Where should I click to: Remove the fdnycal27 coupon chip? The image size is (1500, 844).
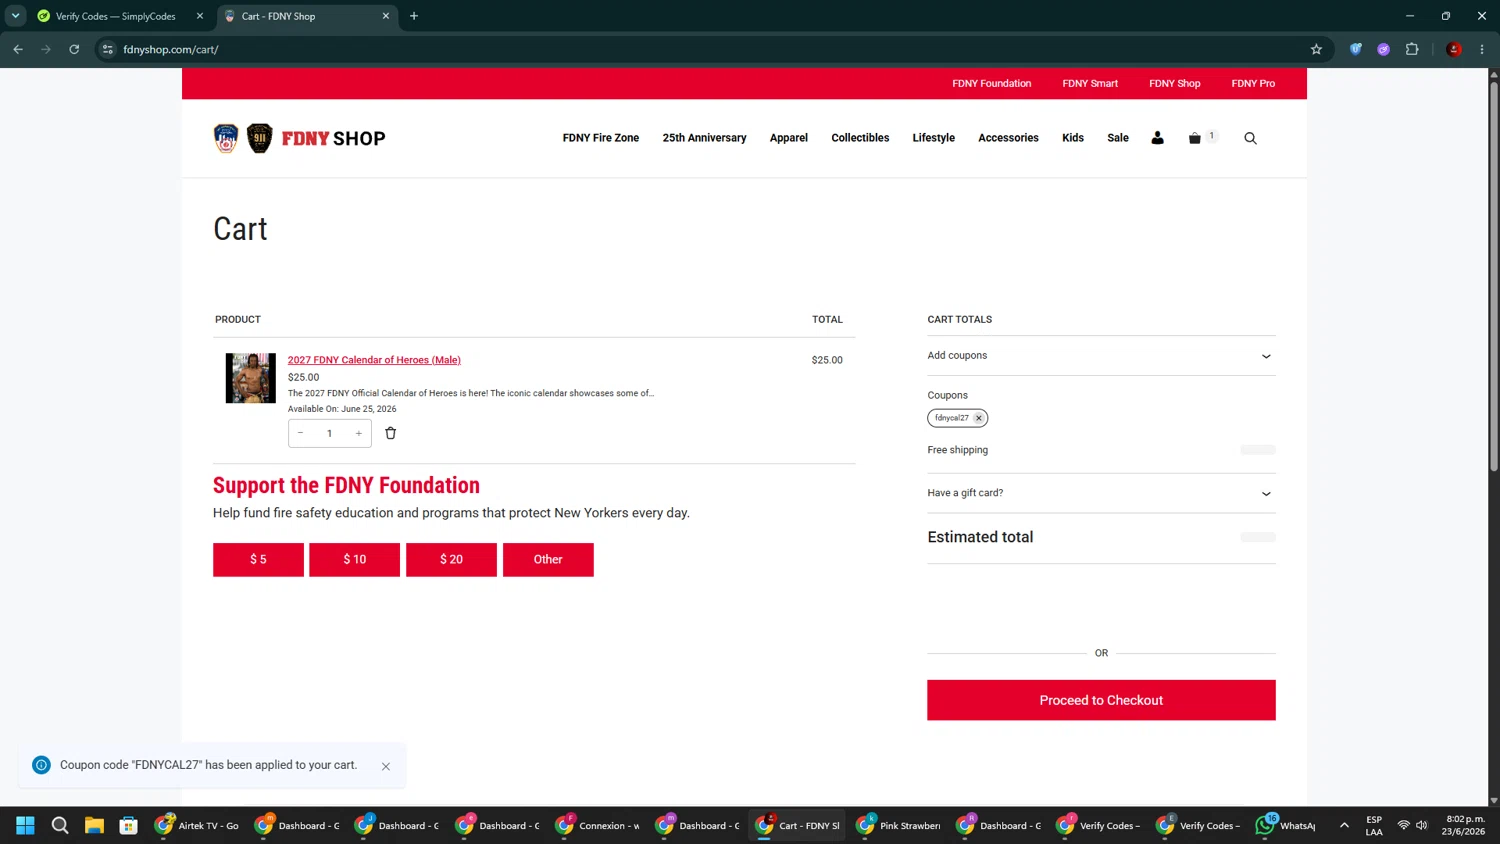pos(979,418)
